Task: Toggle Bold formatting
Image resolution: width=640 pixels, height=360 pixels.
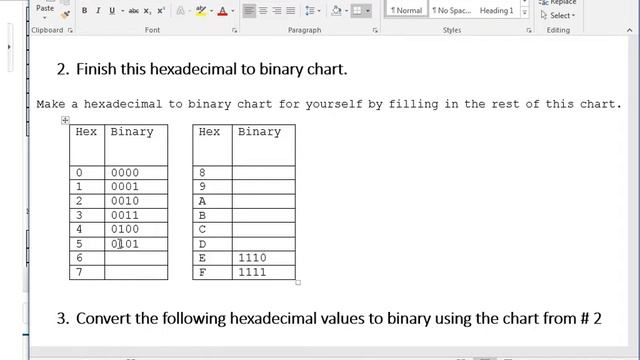Action: pos(84,11)
